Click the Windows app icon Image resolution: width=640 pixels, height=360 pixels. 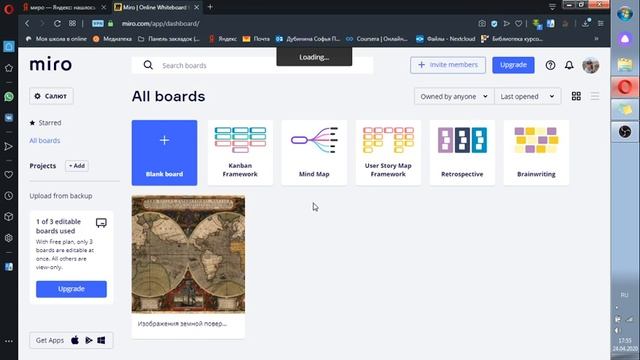[101, 340]
